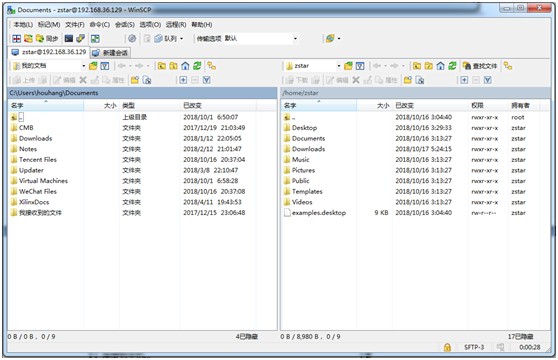558x360 pixels.
Task: Click the local panel new folder icon
Action: pyautogui.click(x=135, y=80)
